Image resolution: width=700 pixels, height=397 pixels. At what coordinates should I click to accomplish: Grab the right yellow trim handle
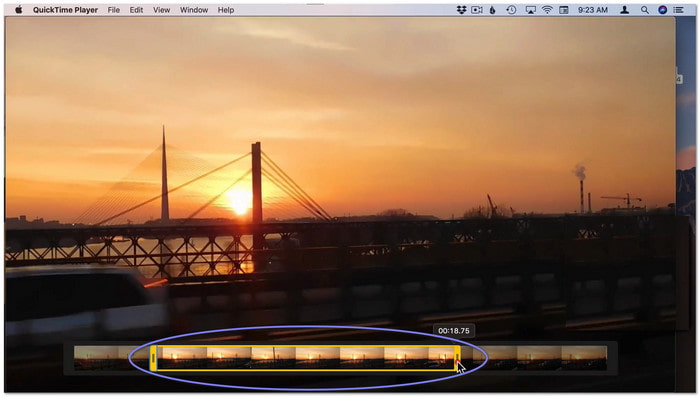457,358
